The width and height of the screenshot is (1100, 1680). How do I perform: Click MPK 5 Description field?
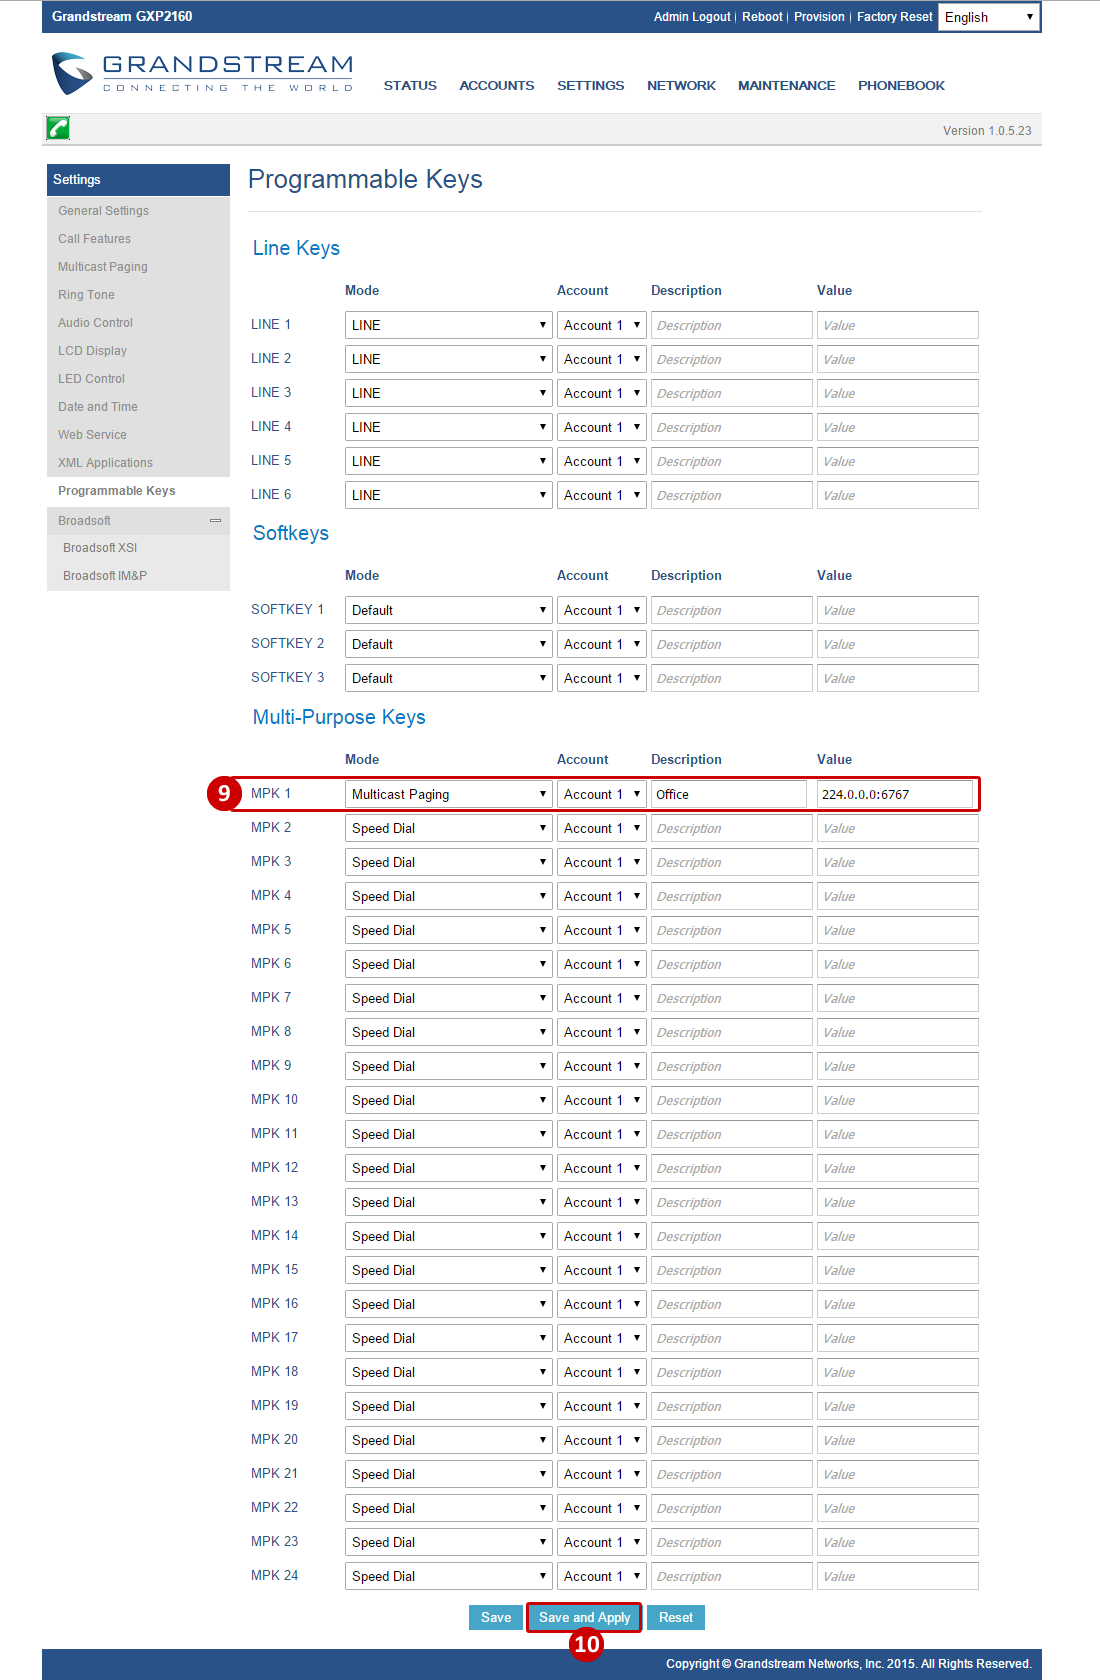(x=732, y=930)
